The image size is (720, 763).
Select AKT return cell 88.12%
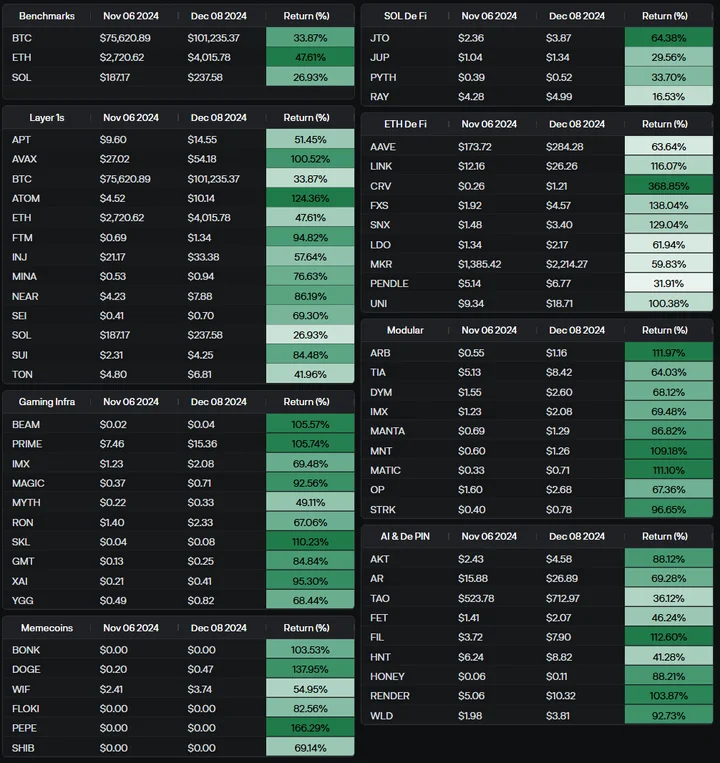point(668,560)
